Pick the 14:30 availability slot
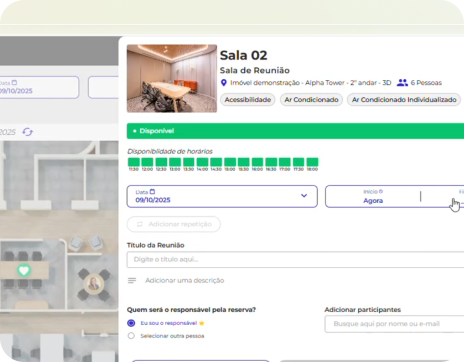The width and height of the screenshot is (464, 362). (216, 162)
